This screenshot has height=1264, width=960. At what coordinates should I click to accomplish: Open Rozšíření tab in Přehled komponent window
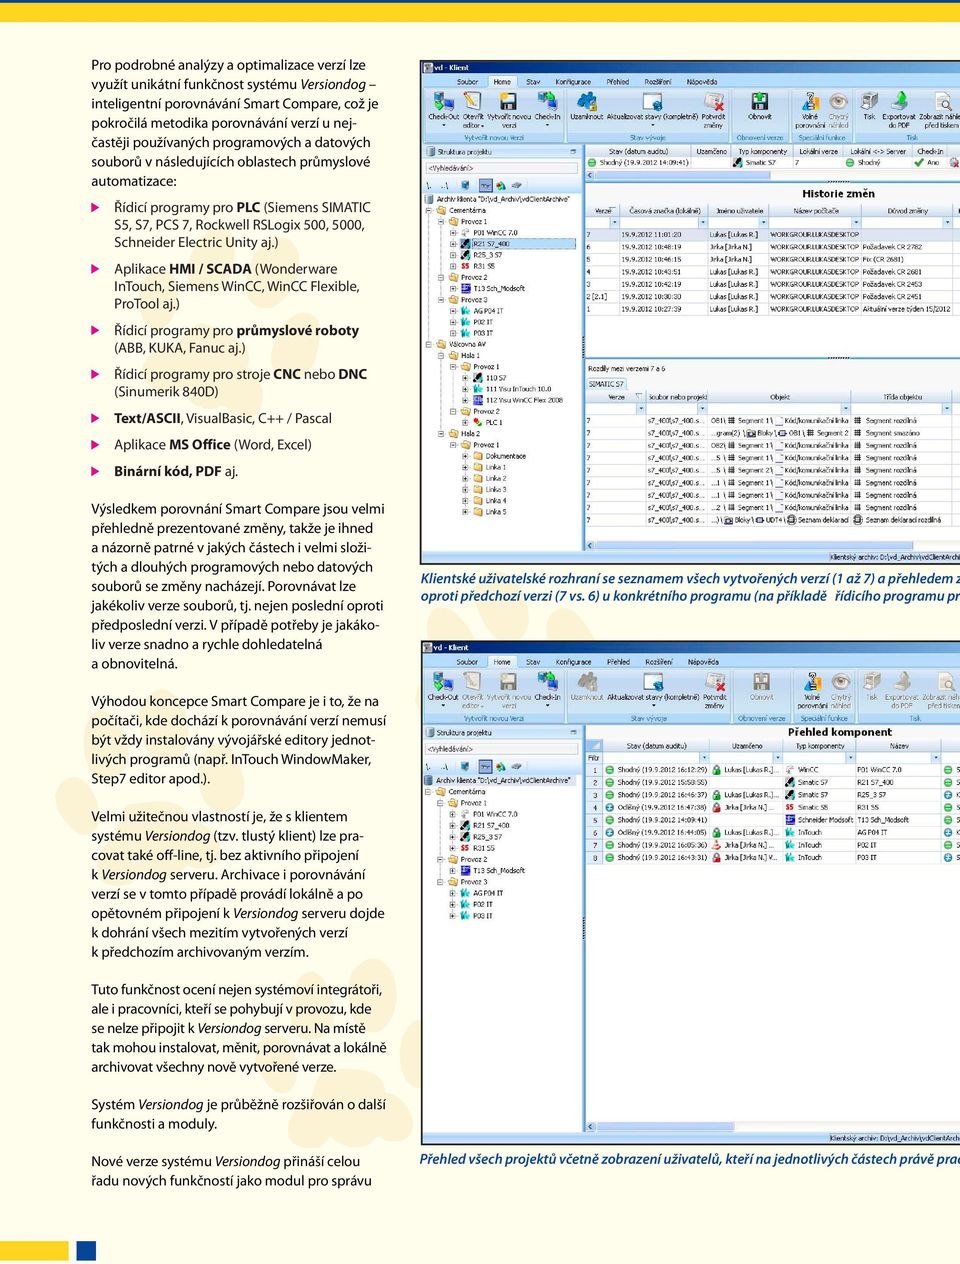coord(658,662)
